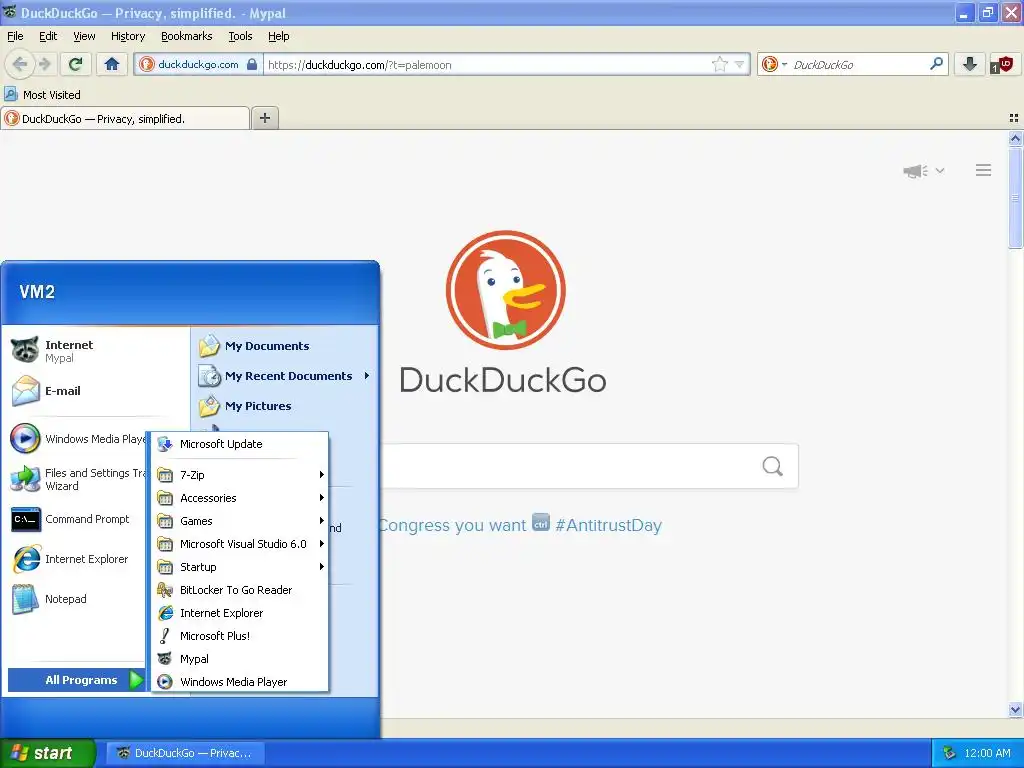Go to the browser home page
This screenshot has height=768, width=1024.
112,64
